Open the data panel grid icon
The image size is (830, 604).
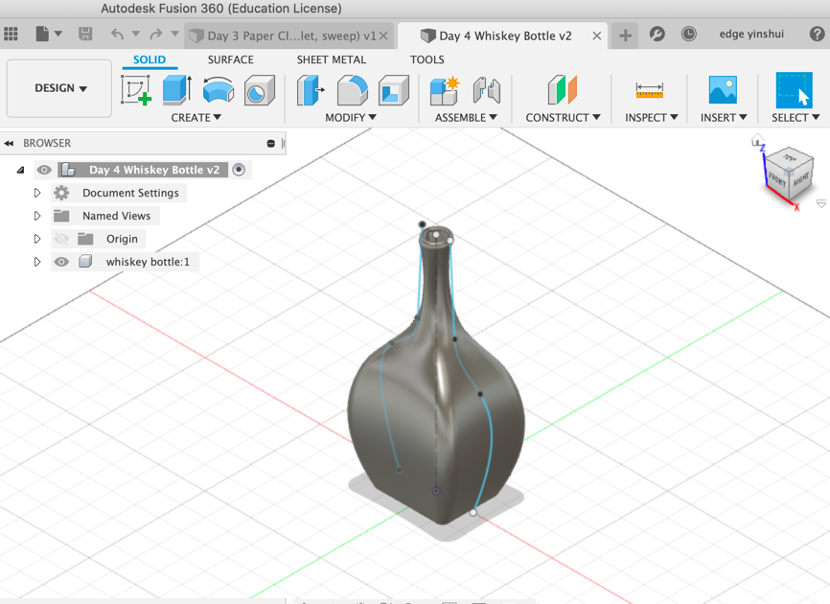pos(11,34)
